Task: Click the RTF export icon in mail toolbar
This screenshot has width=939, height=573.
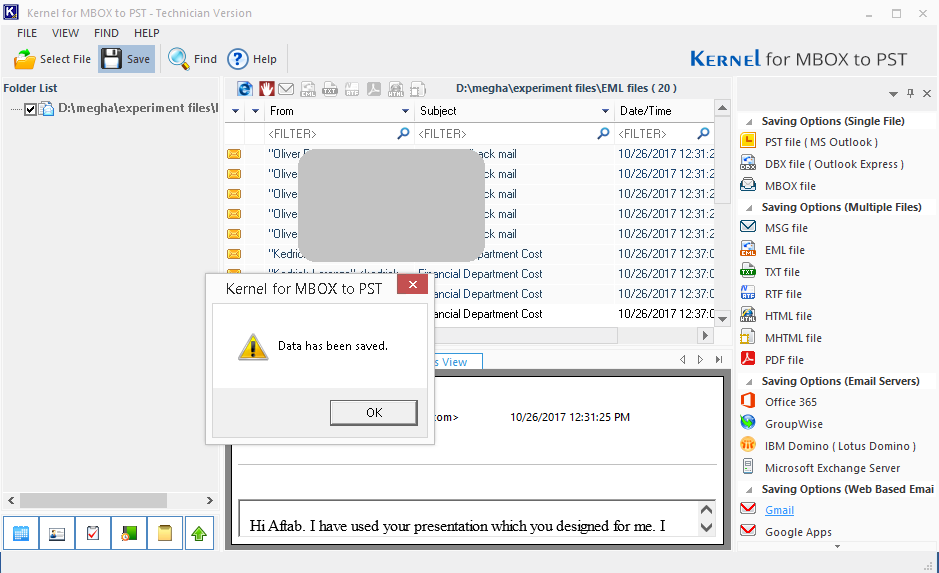Action: click(x=352, y=89)
